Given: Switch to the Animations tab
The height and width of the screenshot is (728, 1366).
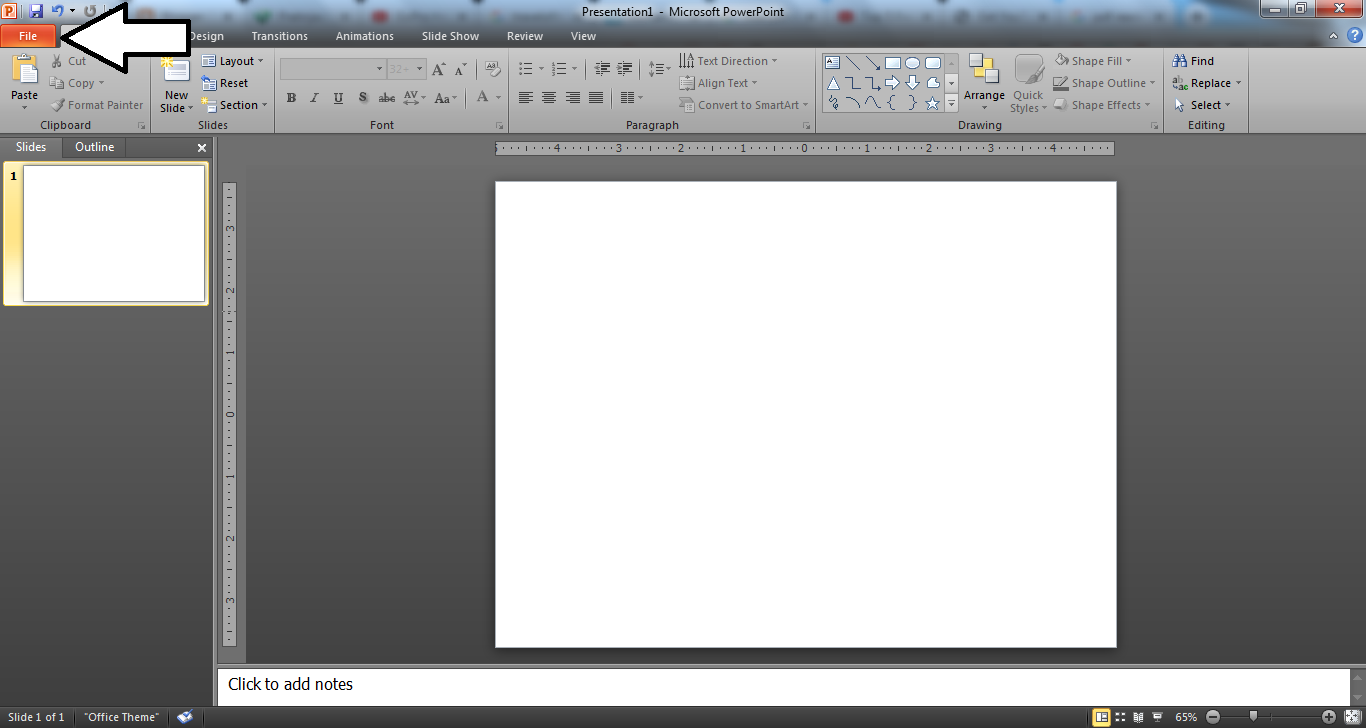Looking at the screenshot, I should tap(365, 36).
